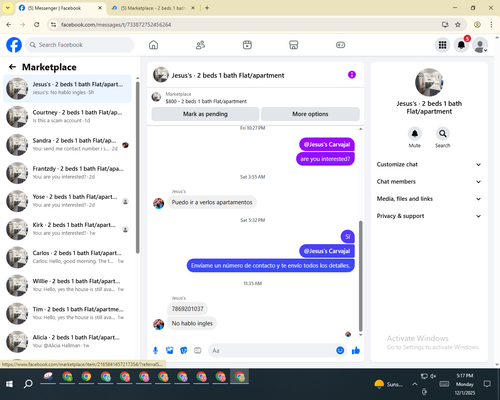The height and width of the screenshot is (400, 500).
Task: Open the Marketplace storefront icon
Action: coord(294,45)
